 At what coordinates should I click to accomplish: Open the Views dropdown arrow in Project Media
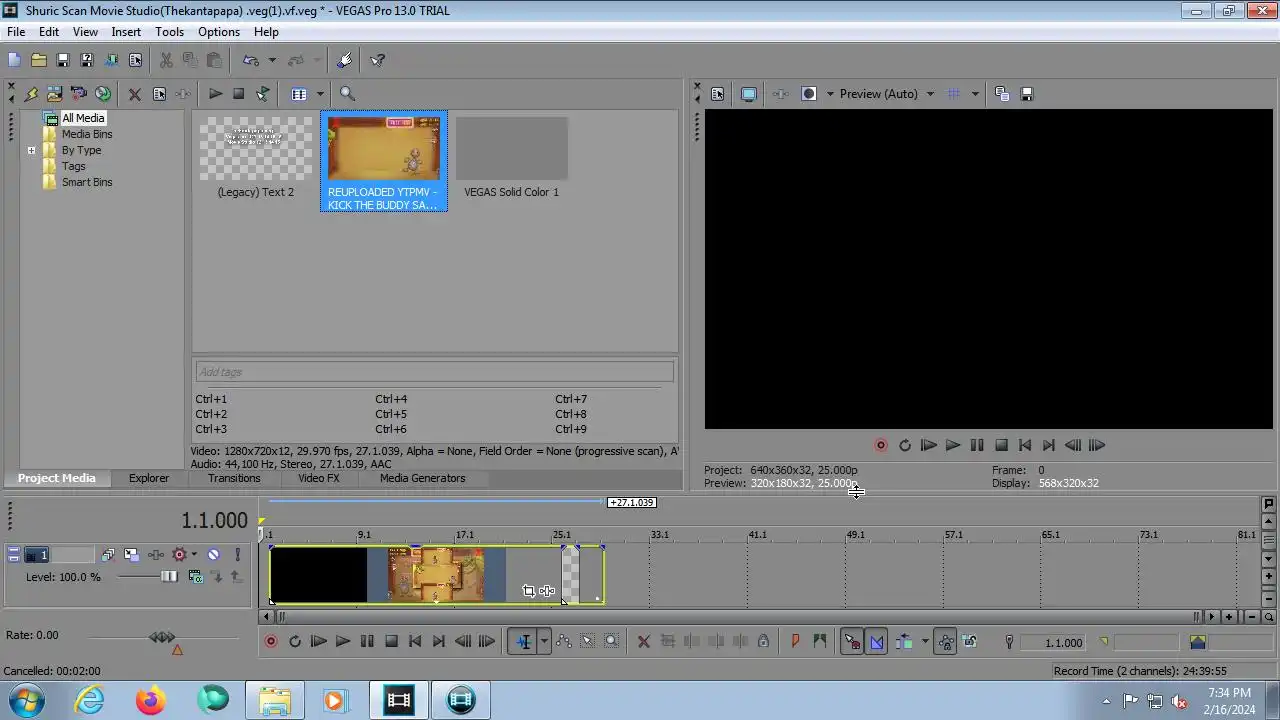point(320,94)
